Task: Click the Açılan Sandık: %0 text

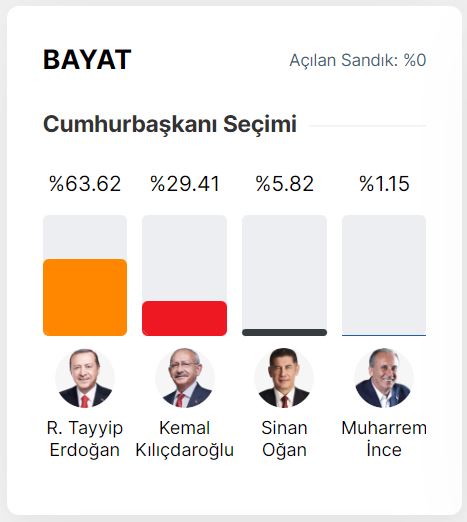Action: point(358,60)
